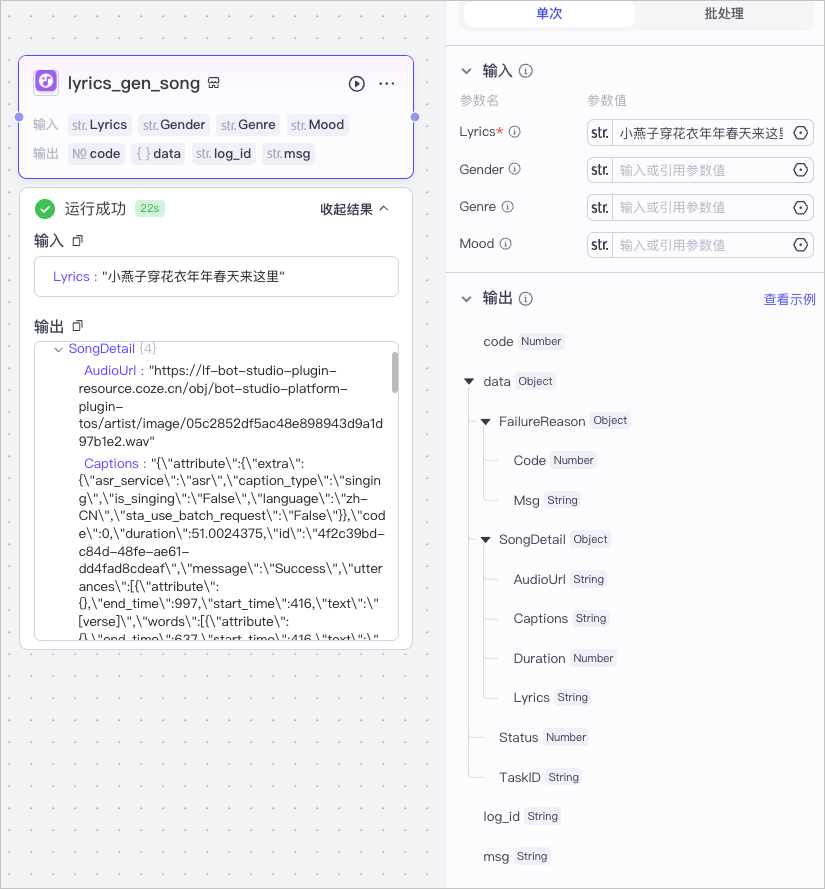Click info icon next to Mood parameter
This screenshot has width=825, height=889.
tap(505, 244)
